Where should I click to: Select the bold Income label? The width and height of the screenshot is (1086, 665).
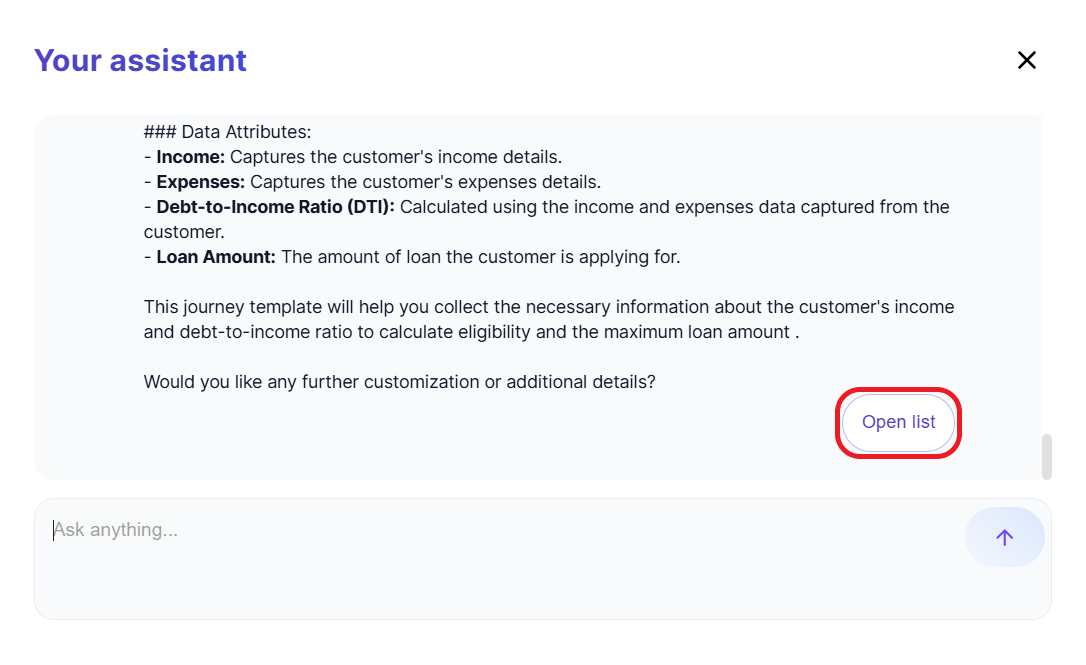[x=190, y=157]
